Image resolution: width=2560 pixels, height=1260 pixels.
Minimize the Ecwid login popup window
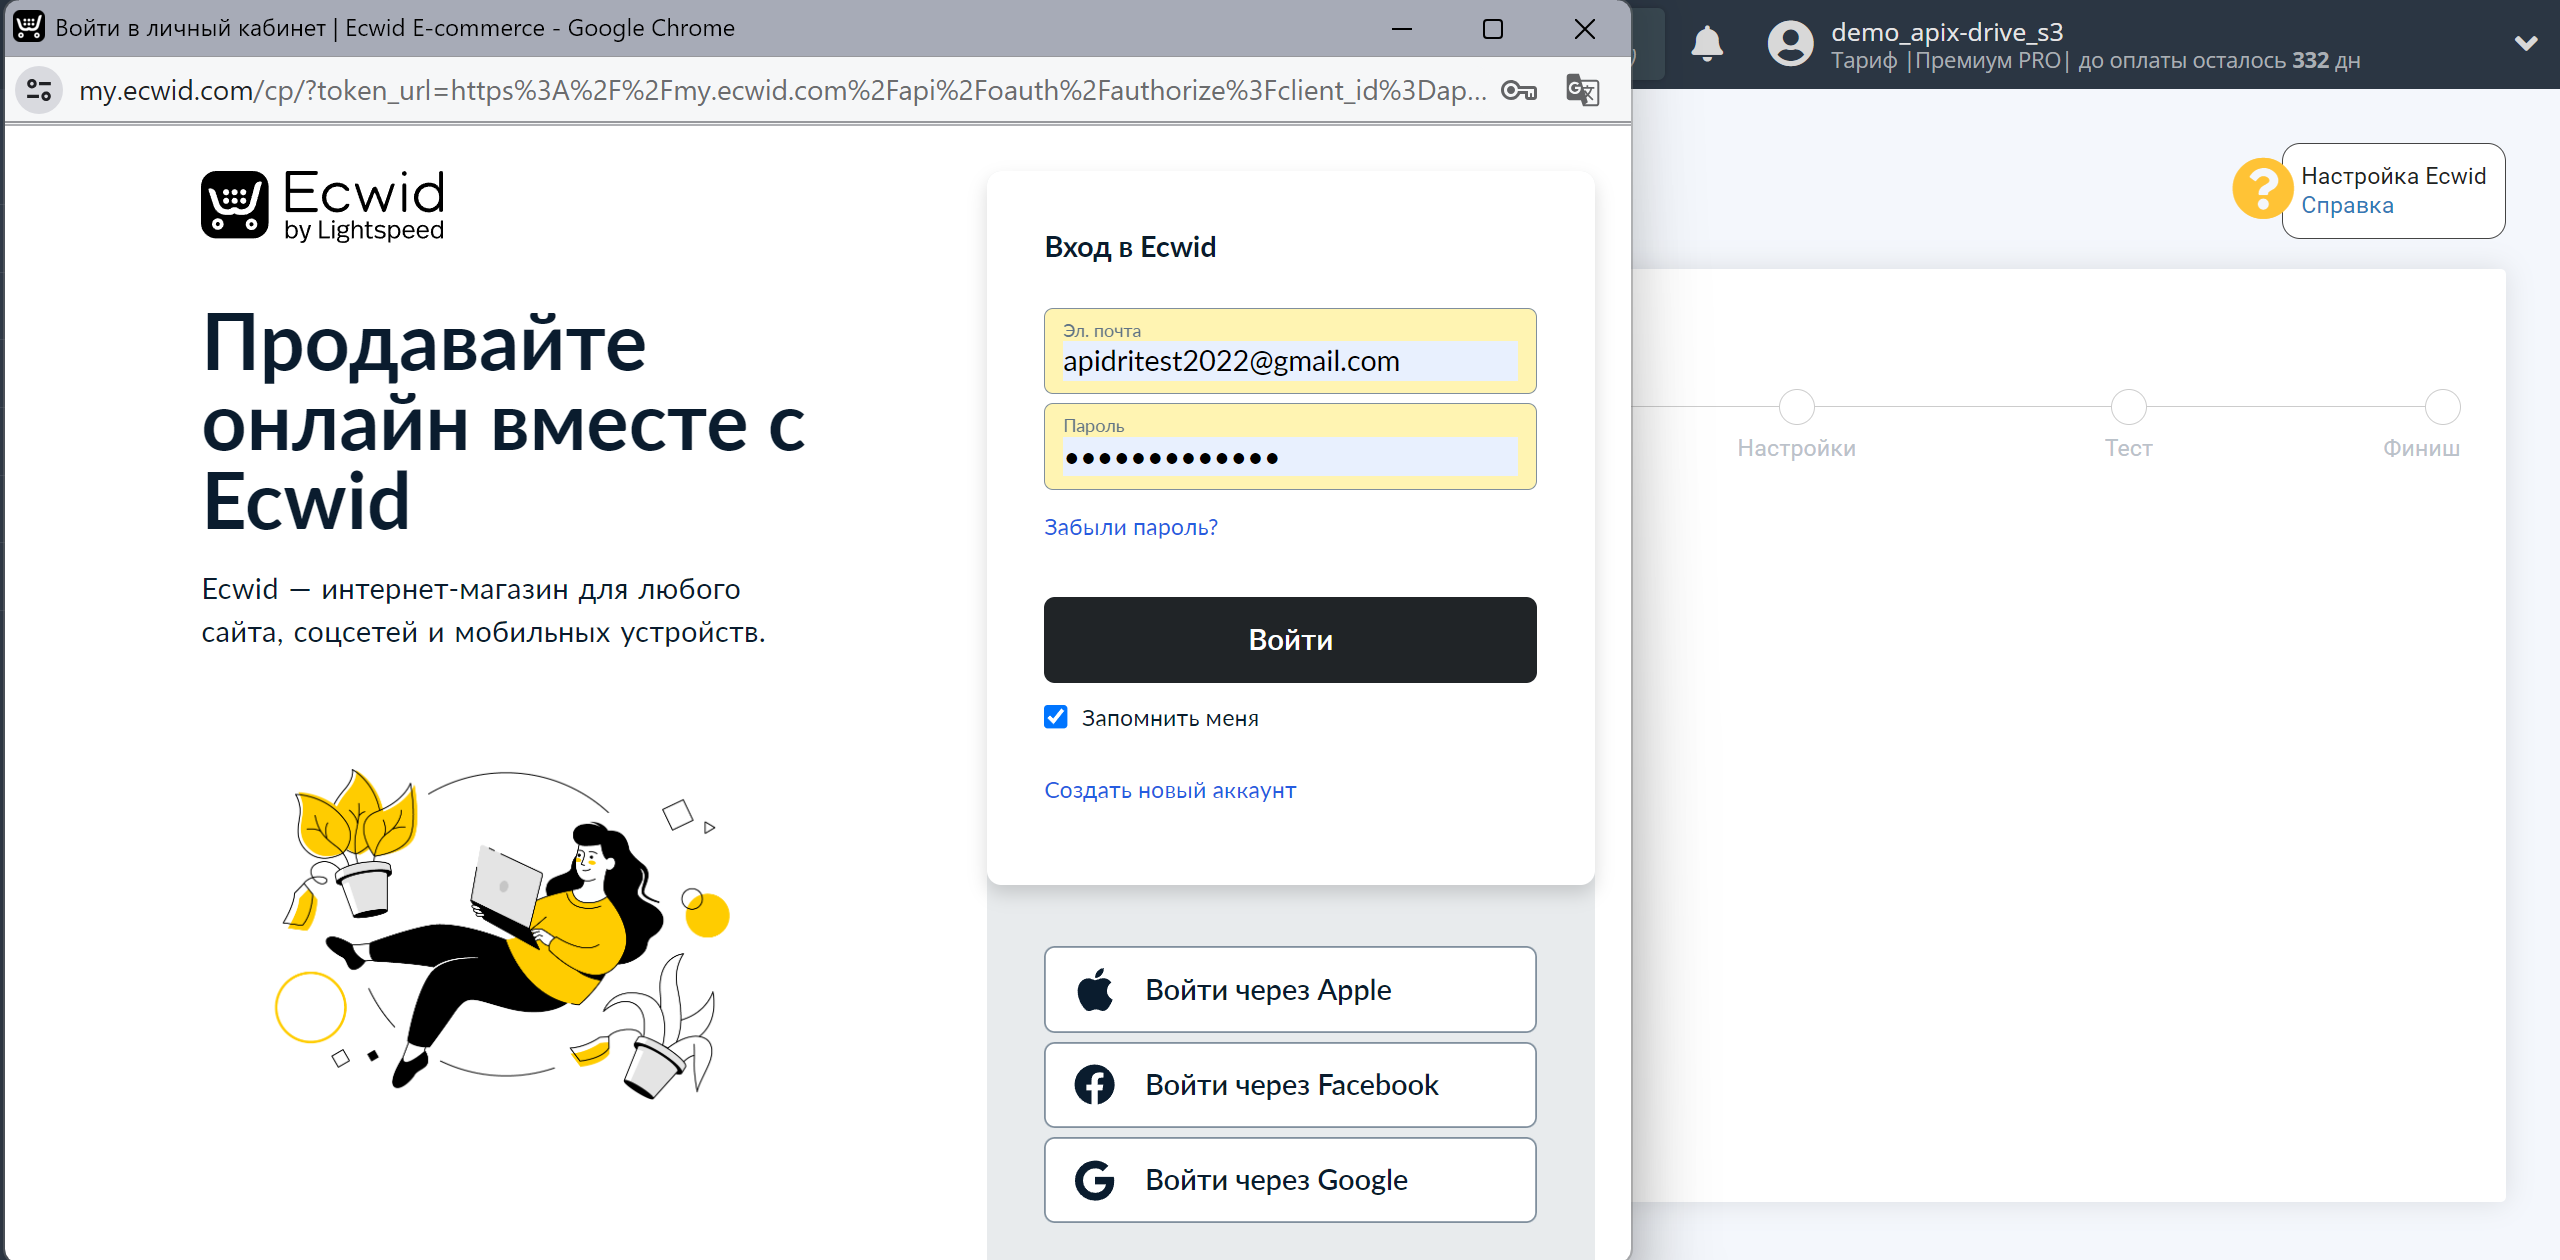point(1402,28)
